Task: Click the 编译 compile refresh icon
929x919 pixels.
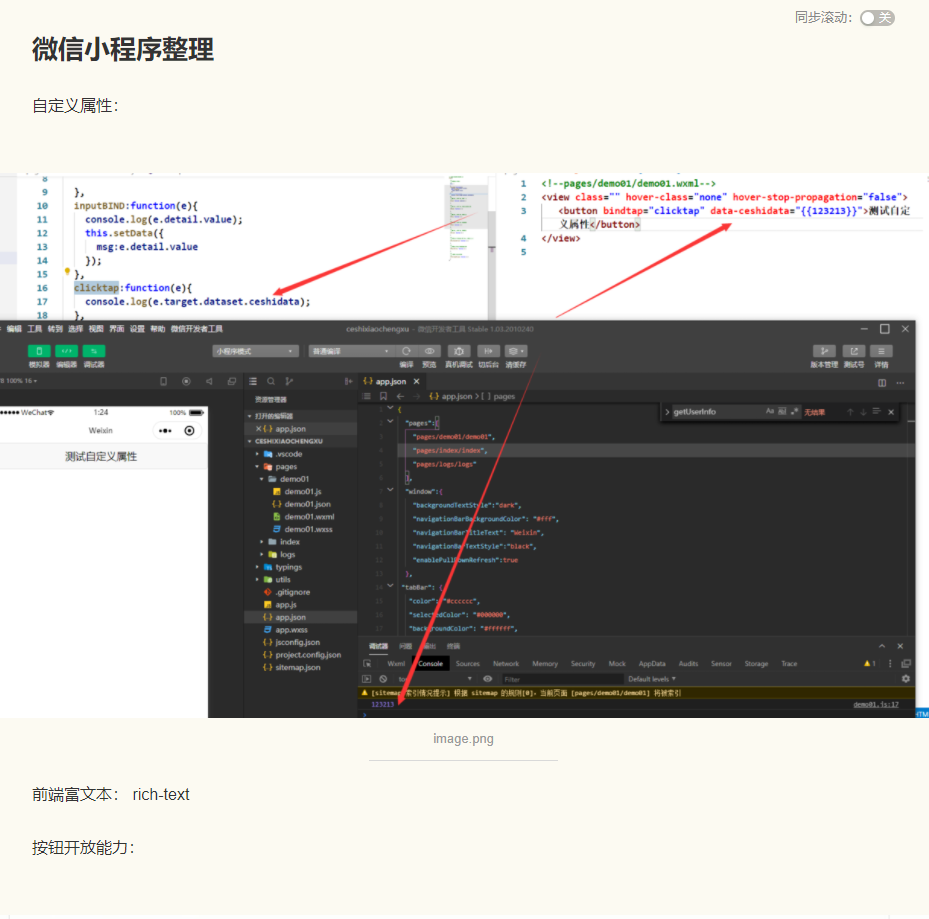Action: click(406, 351)
